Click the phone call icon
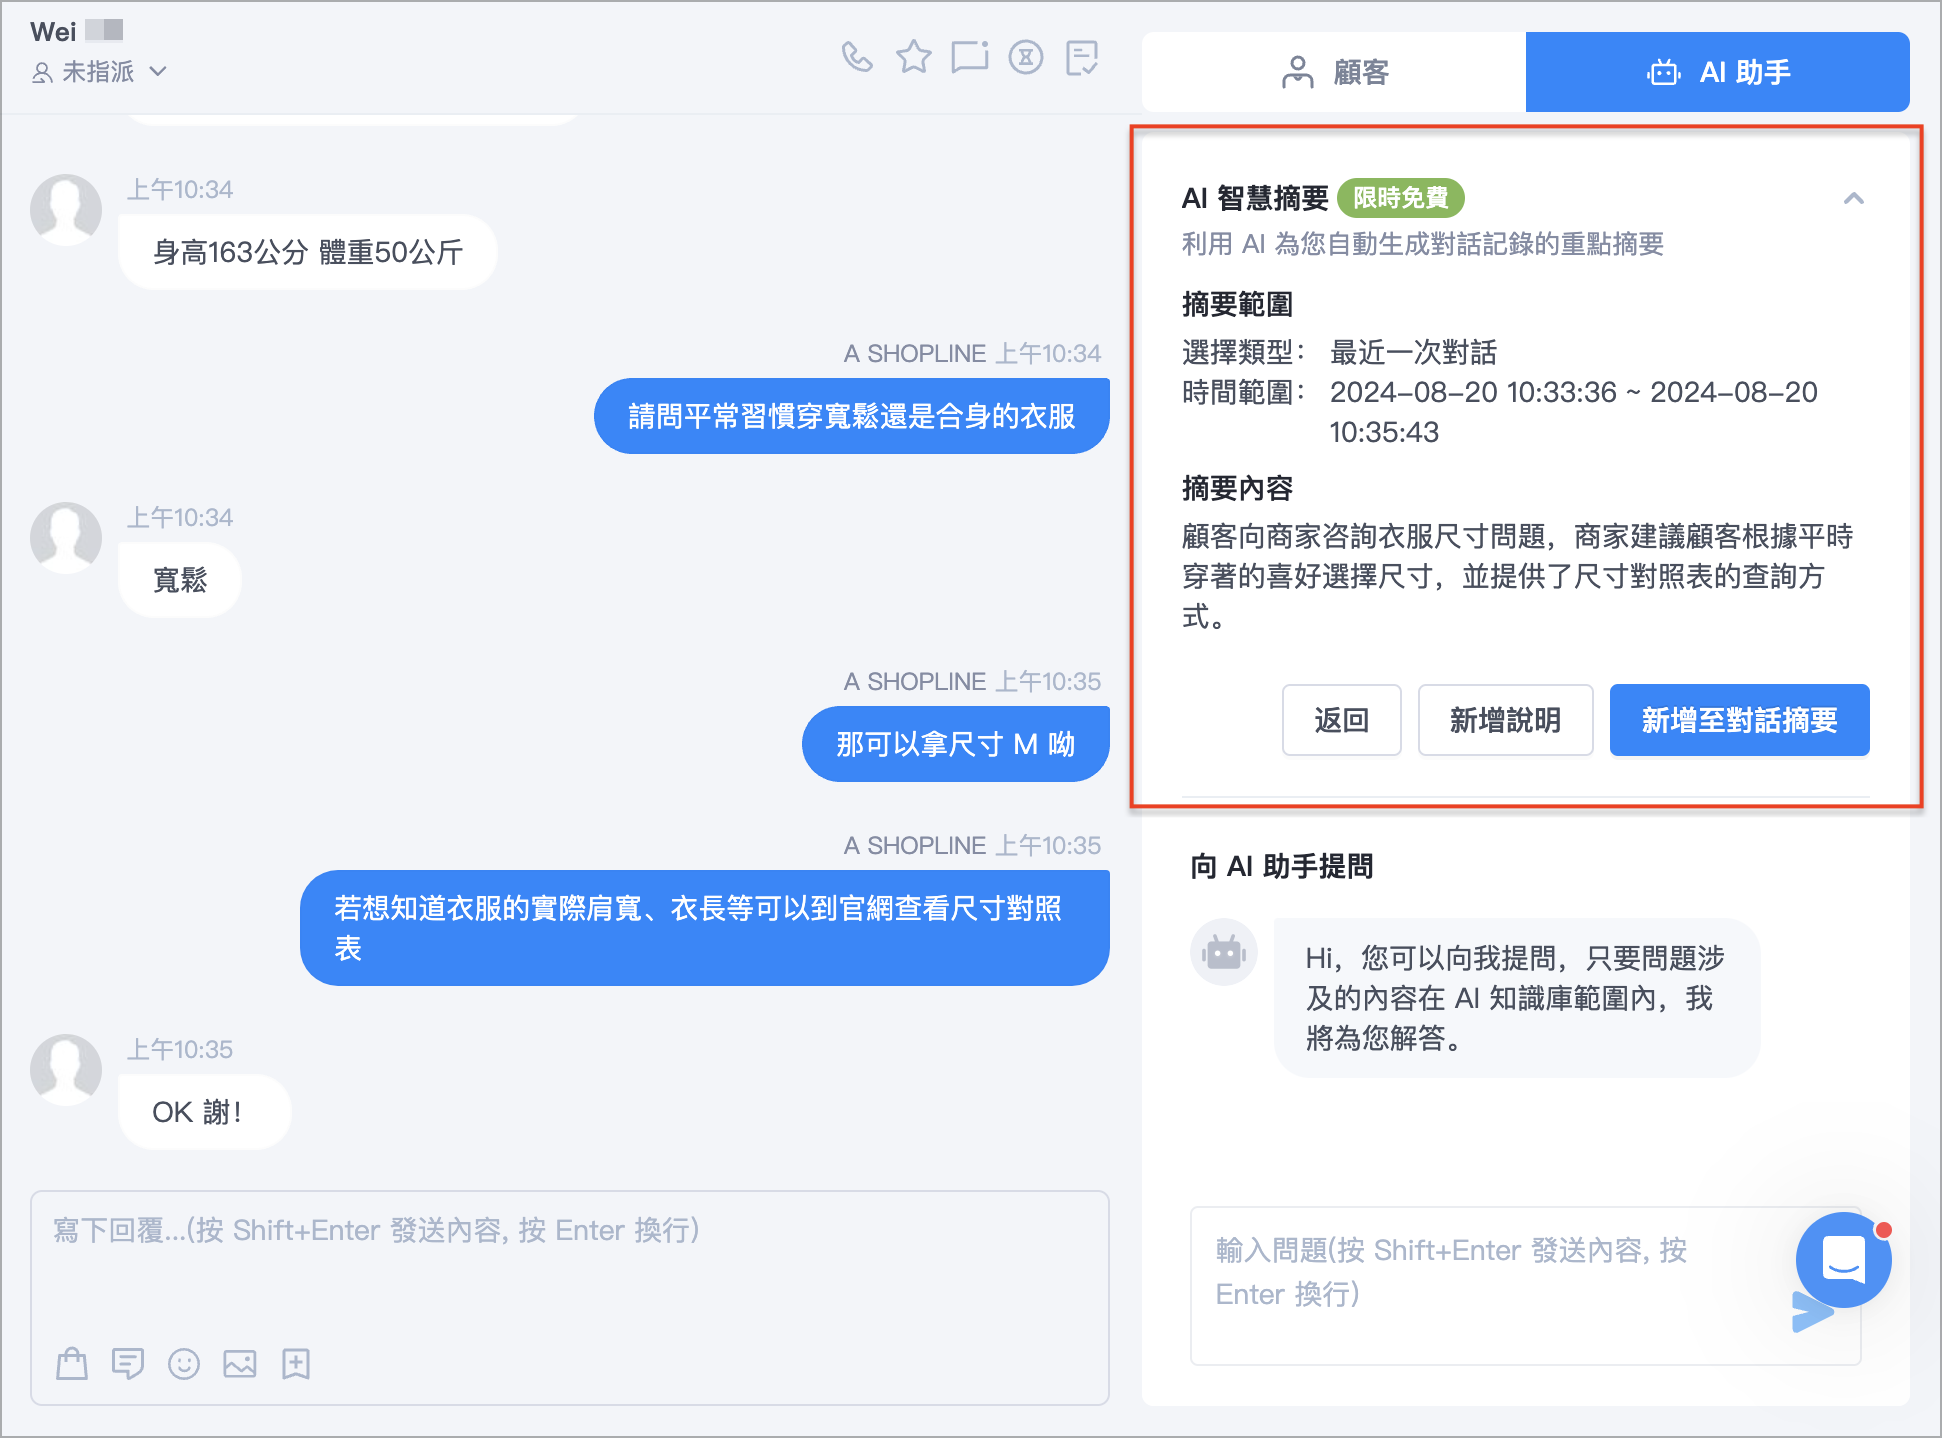1942x1438 pixels. tap(857, 57)
